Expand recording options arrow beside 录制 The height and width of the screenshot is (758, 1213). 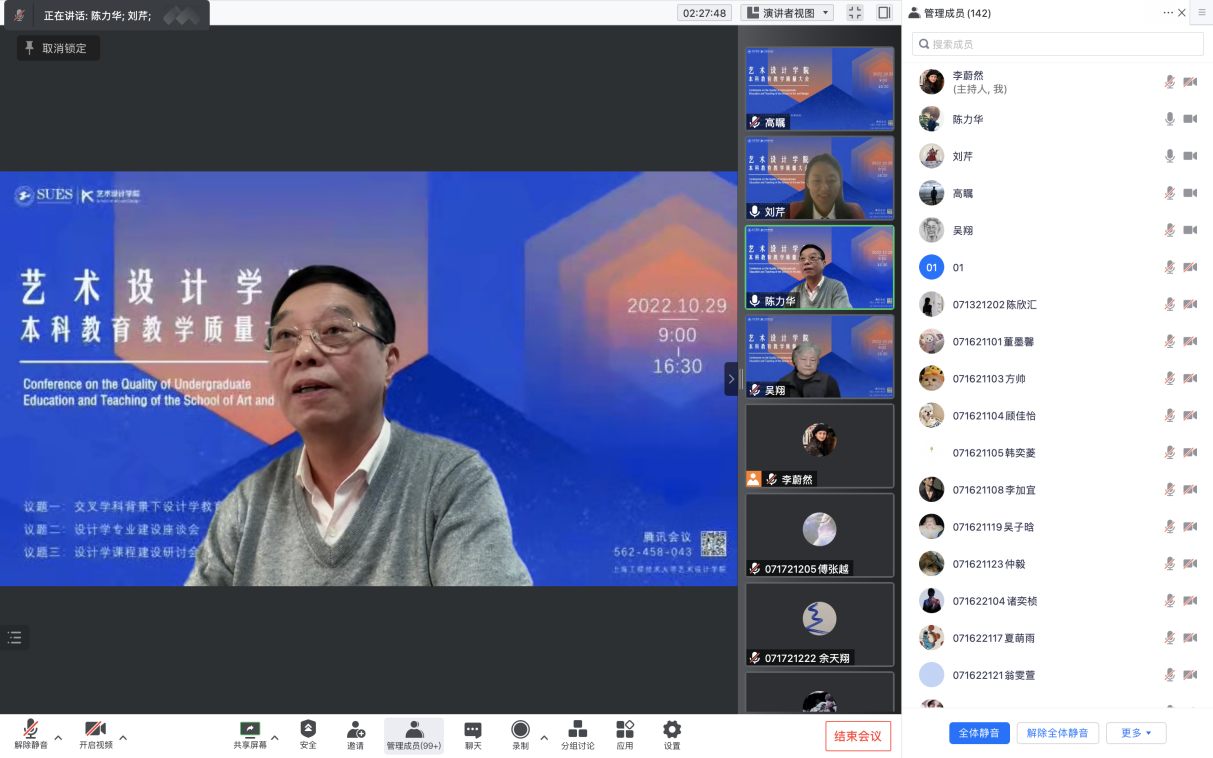click(x=544, y=739)
